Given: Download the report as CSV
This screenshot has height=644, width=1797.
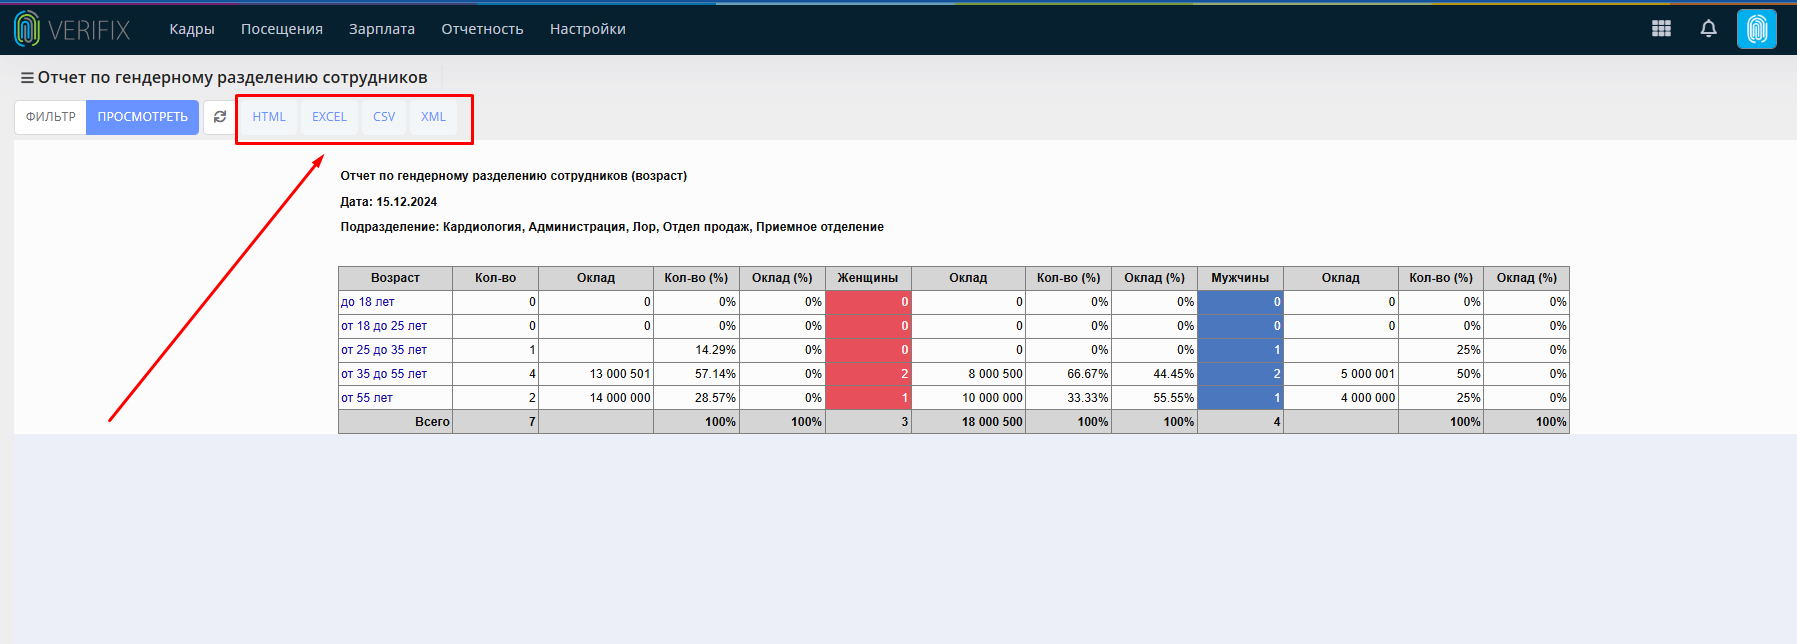Looking at the screenshot, I should point(384,117).
